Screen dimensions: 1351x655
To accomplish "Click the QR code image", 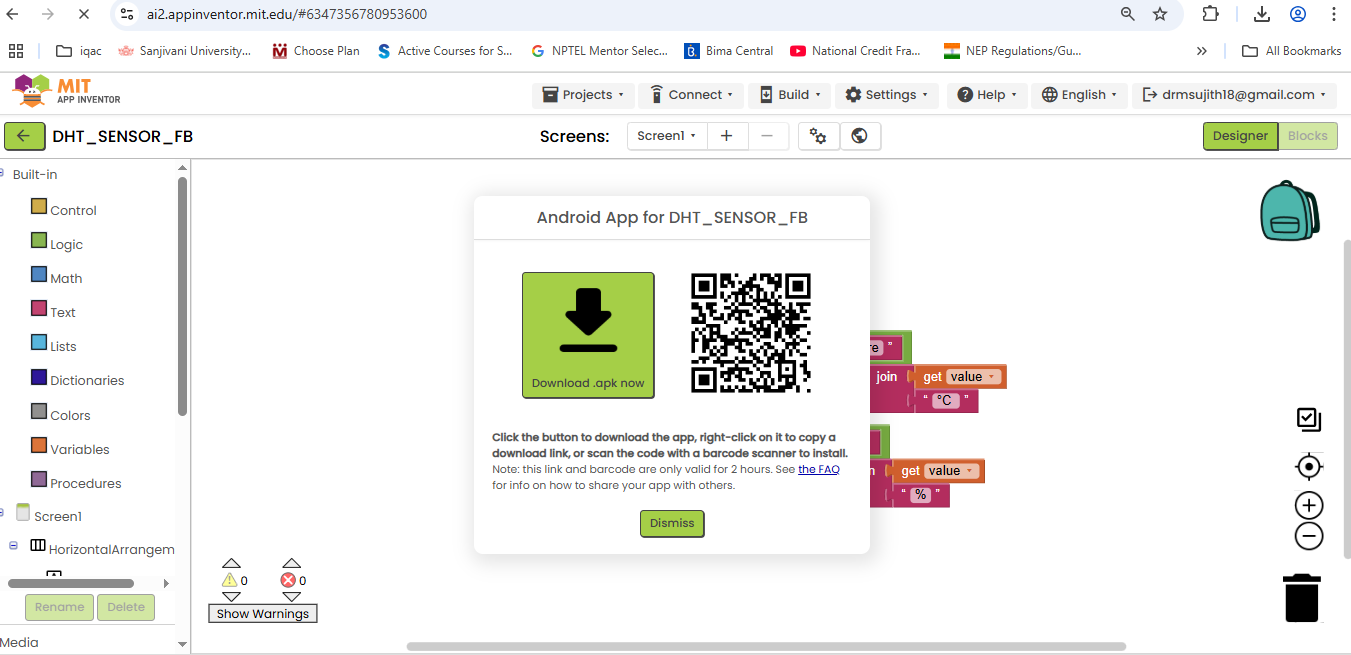I will click(751, 333).
